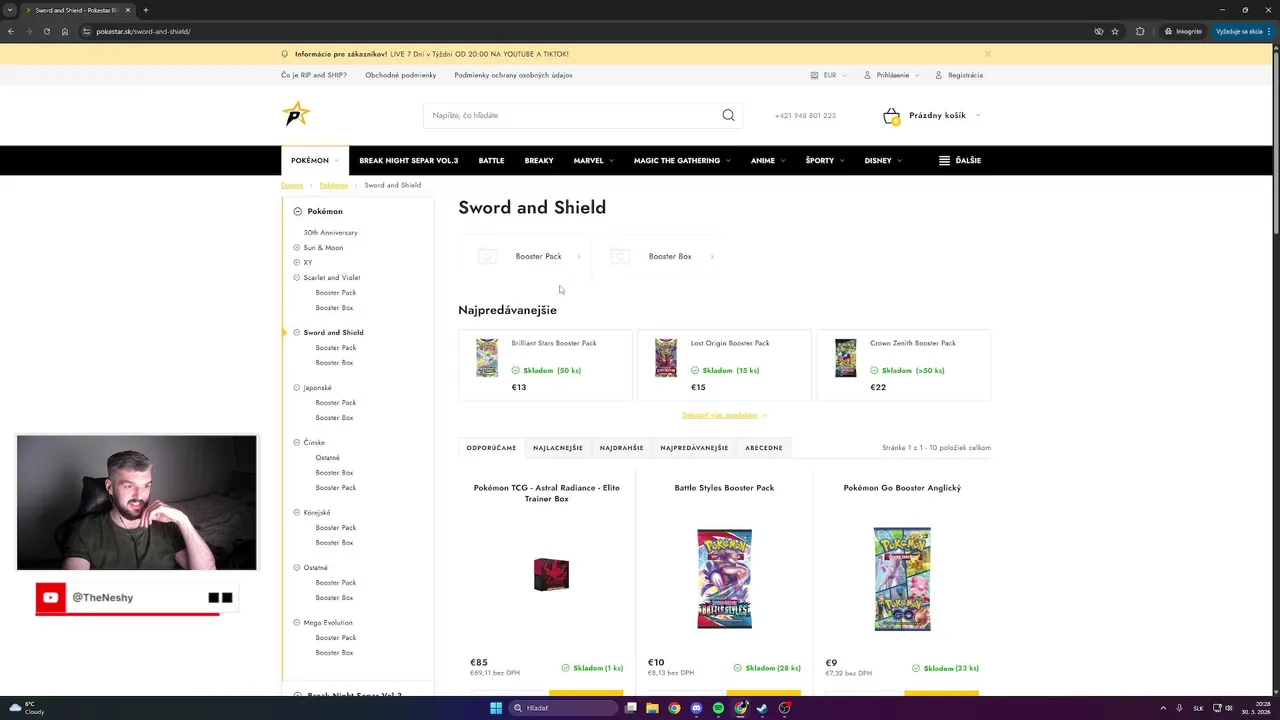The width and height of the screenshot is (1280, 720).
Task: Open Lost Origin Booster Pack bestseller
Action: (x=724, y=365)
